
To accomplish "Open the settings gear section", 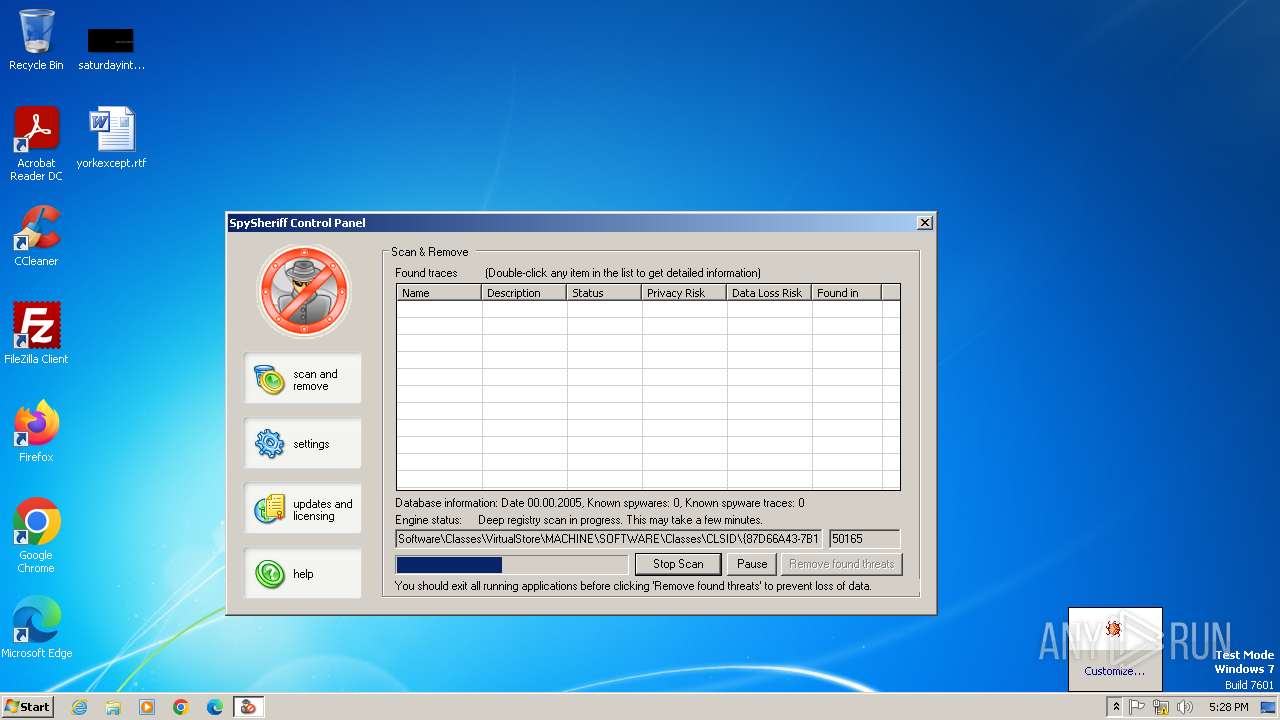I will (x=303, y=444).
